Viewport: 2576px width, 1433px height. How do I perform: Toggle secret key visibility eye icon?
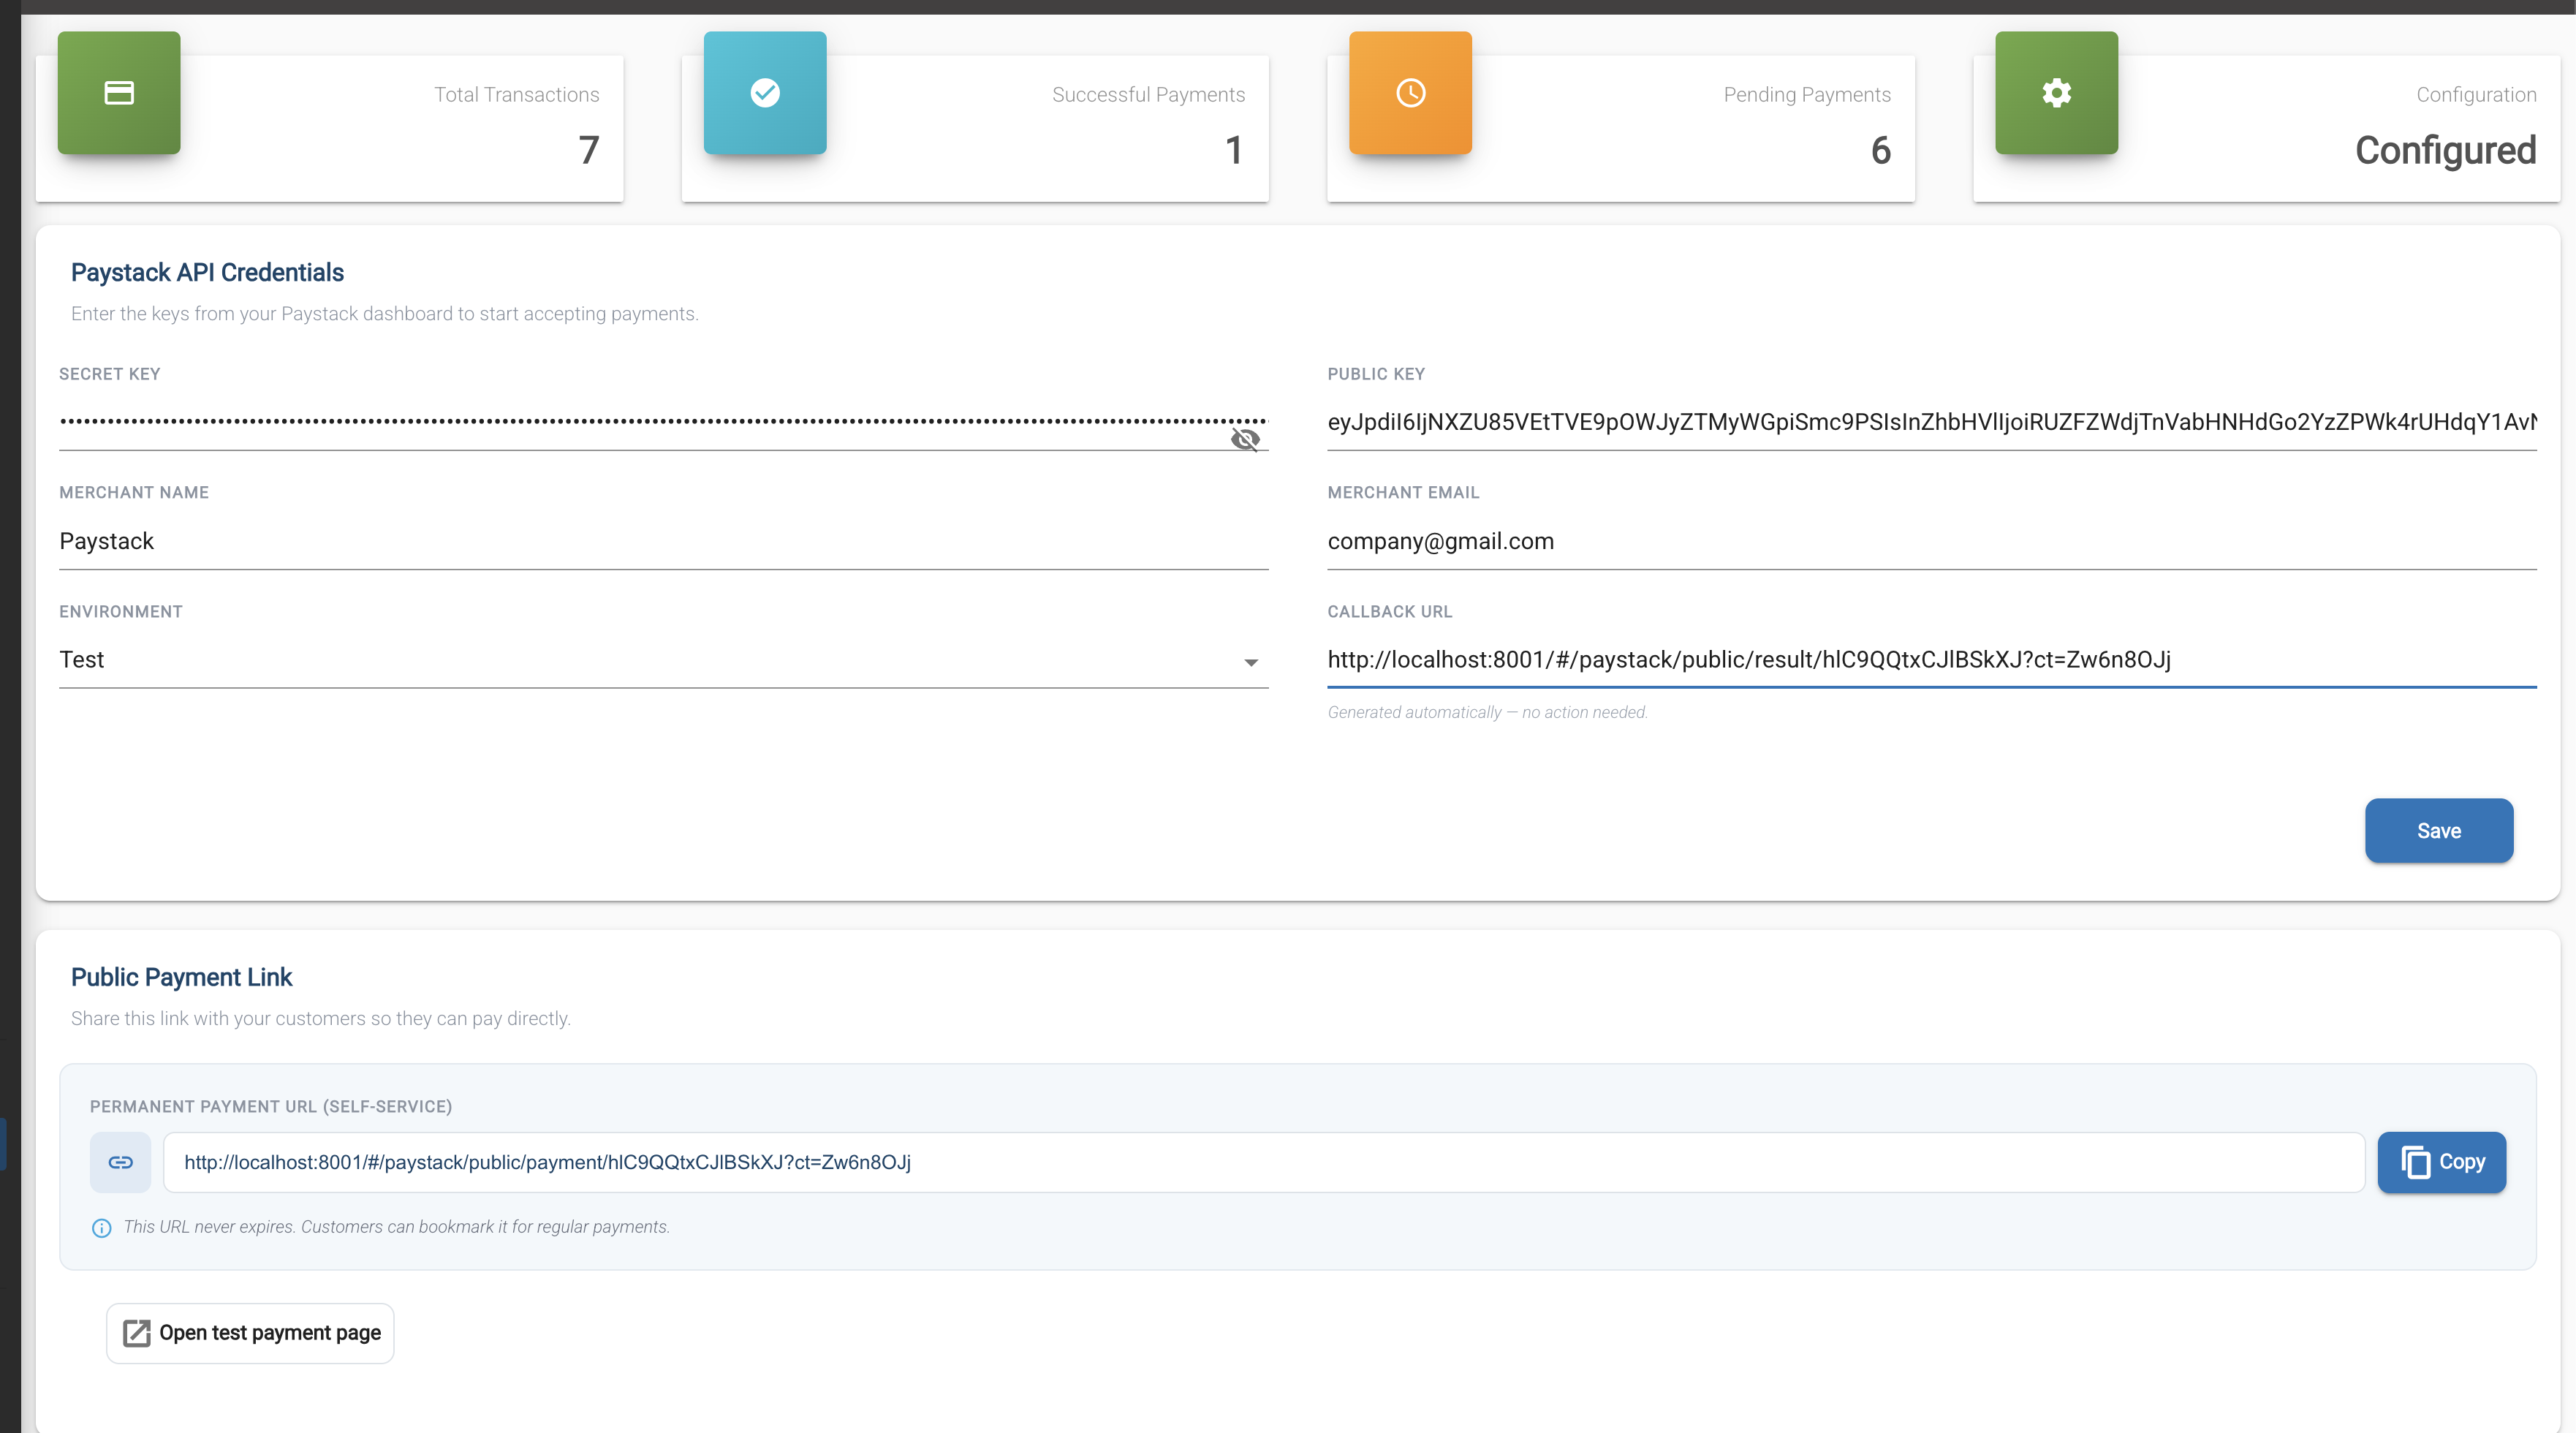(x=1245, y=439)
